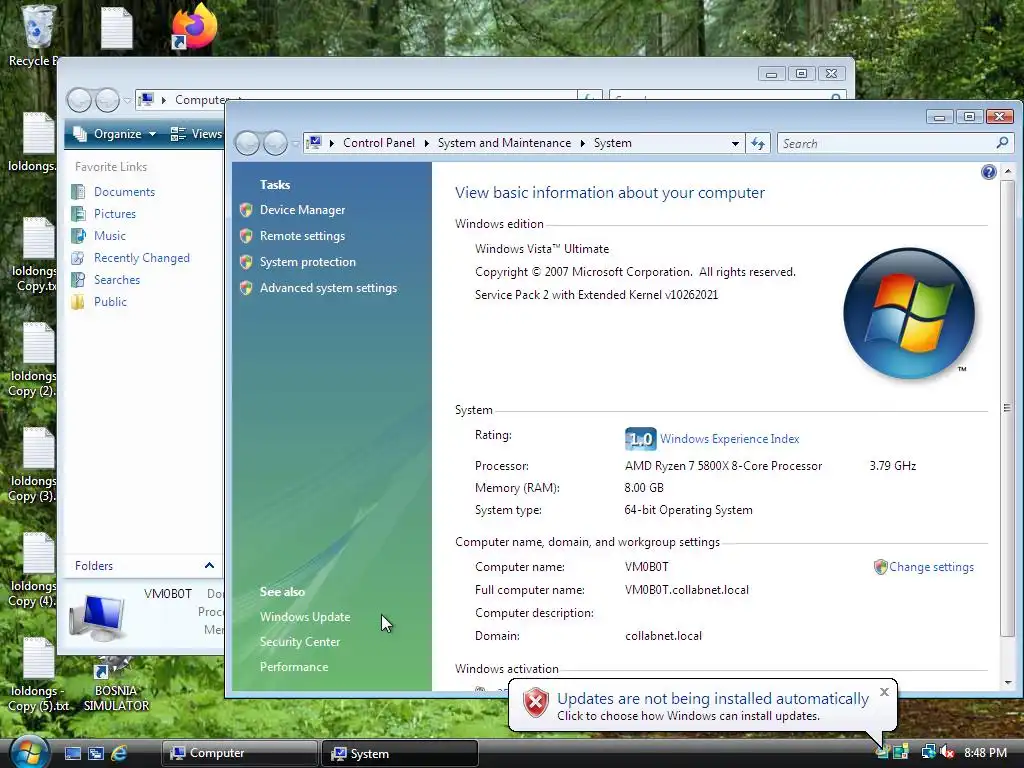The width and height of the screenshot is (1024, 768).
Task: Click the System window scrollbar down arrow
Action: (1008, 682)
